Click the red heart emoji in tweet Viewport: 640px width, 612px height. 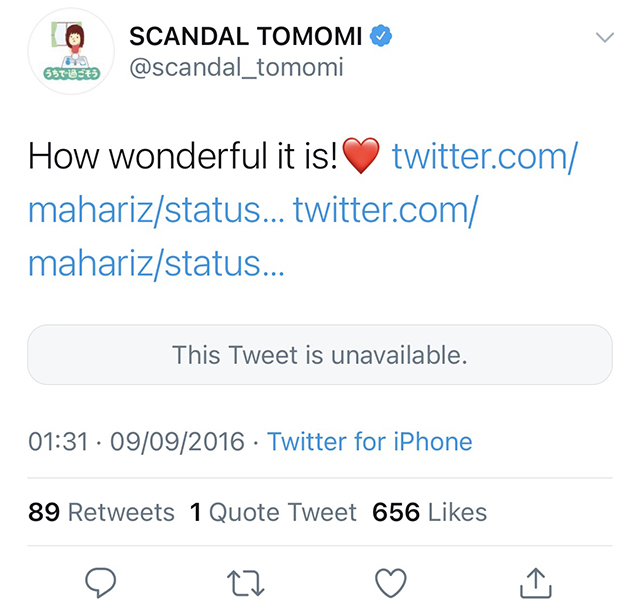pos(361,157)
